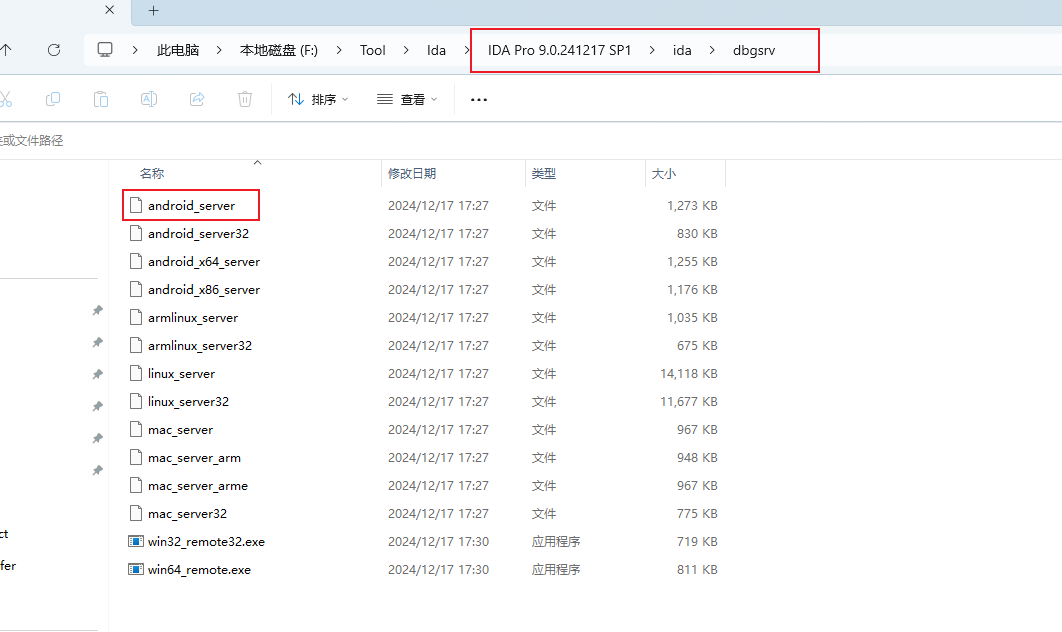Click the refresh button beside the address bar
Viewport: 1062px width, 632px height.
(54, 49)
